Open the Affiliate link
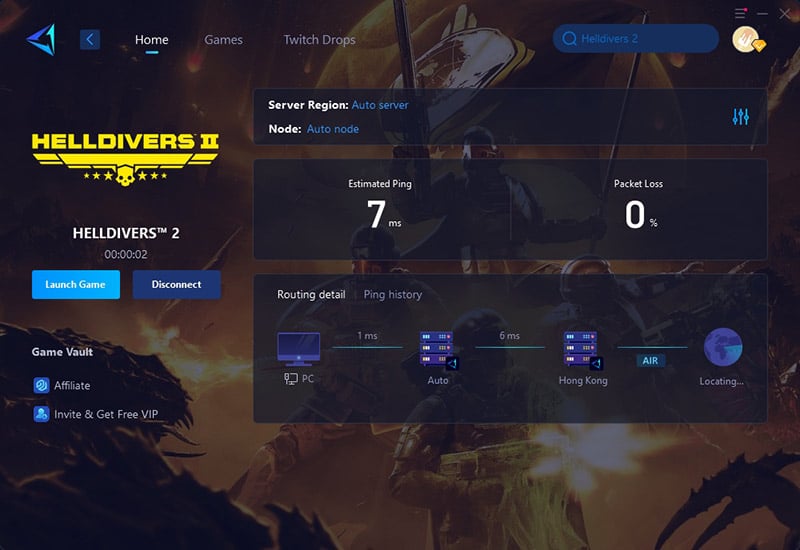The height and width of the screenshot is (550, 800). tap(72, 386)
